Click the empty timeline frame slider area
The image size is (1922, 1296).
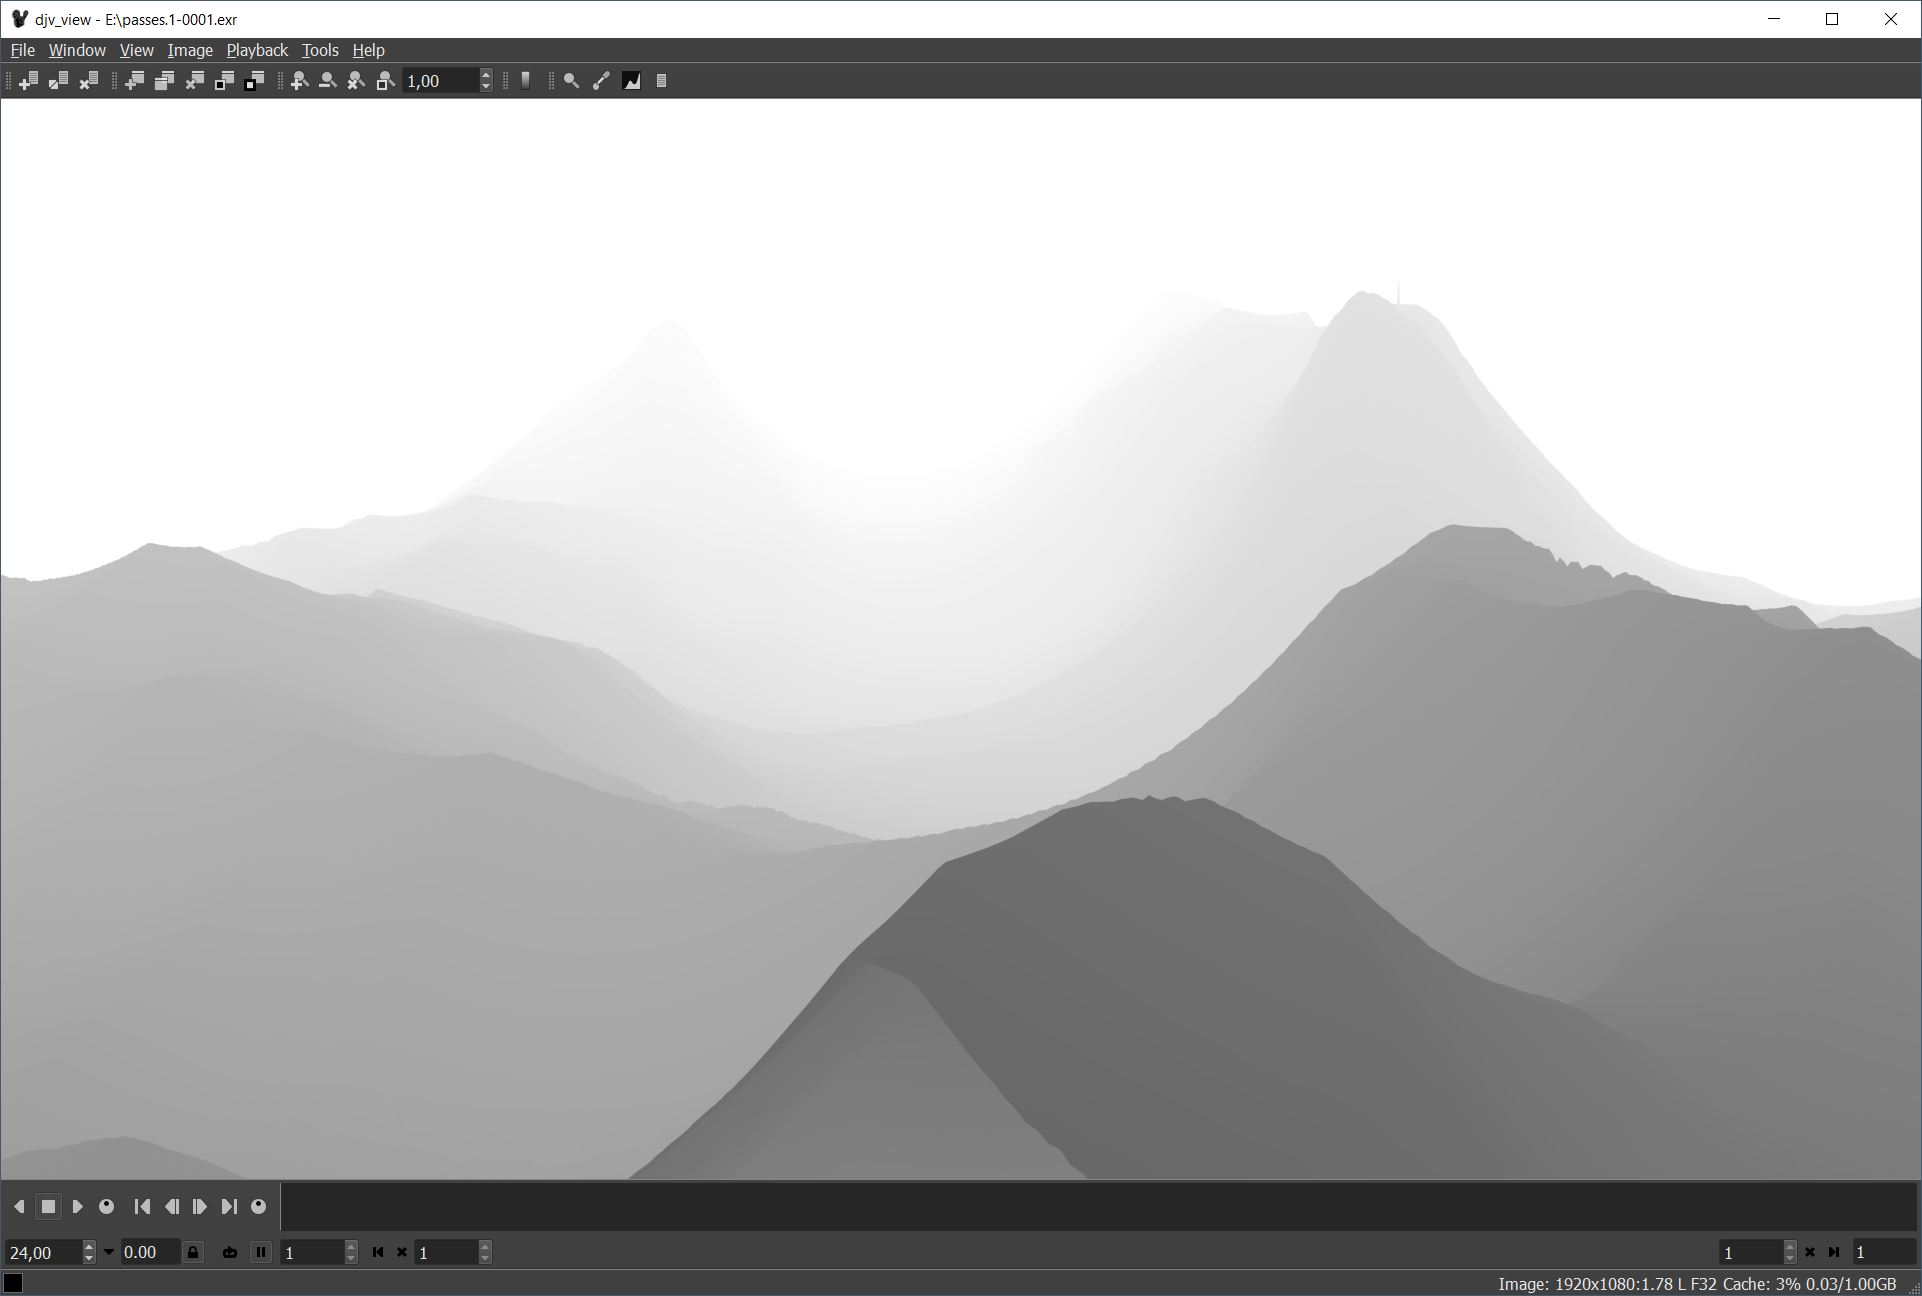point(1098,1207)
